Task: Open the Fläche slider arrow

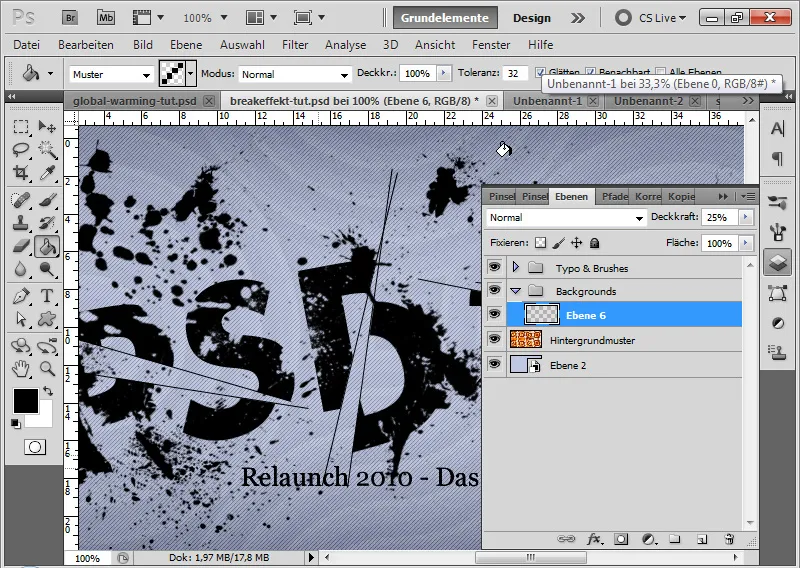Action: 746,243
